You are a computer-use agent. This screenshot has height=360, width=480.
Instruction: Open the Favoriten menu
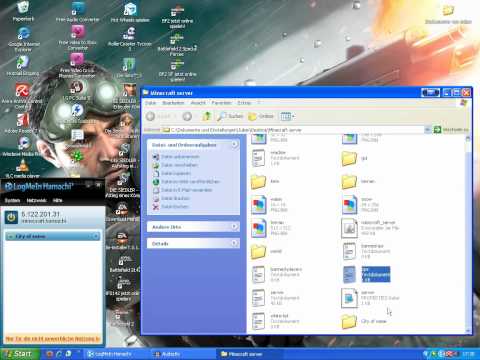[221, 103]
